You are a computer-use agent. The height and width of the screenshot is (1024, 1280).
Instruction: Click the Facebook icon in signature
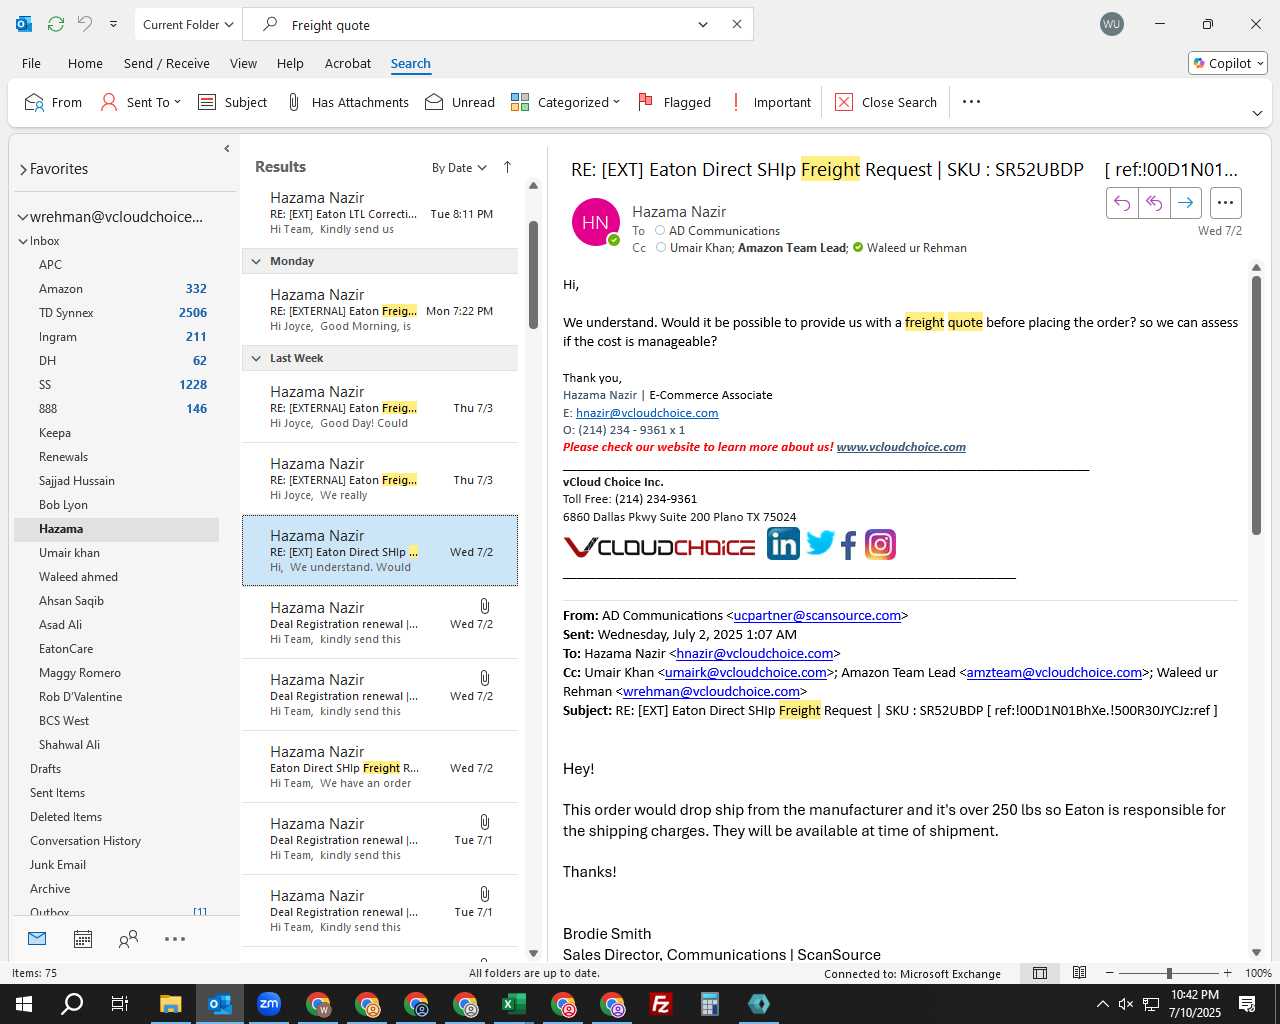(x=848, y=545)
